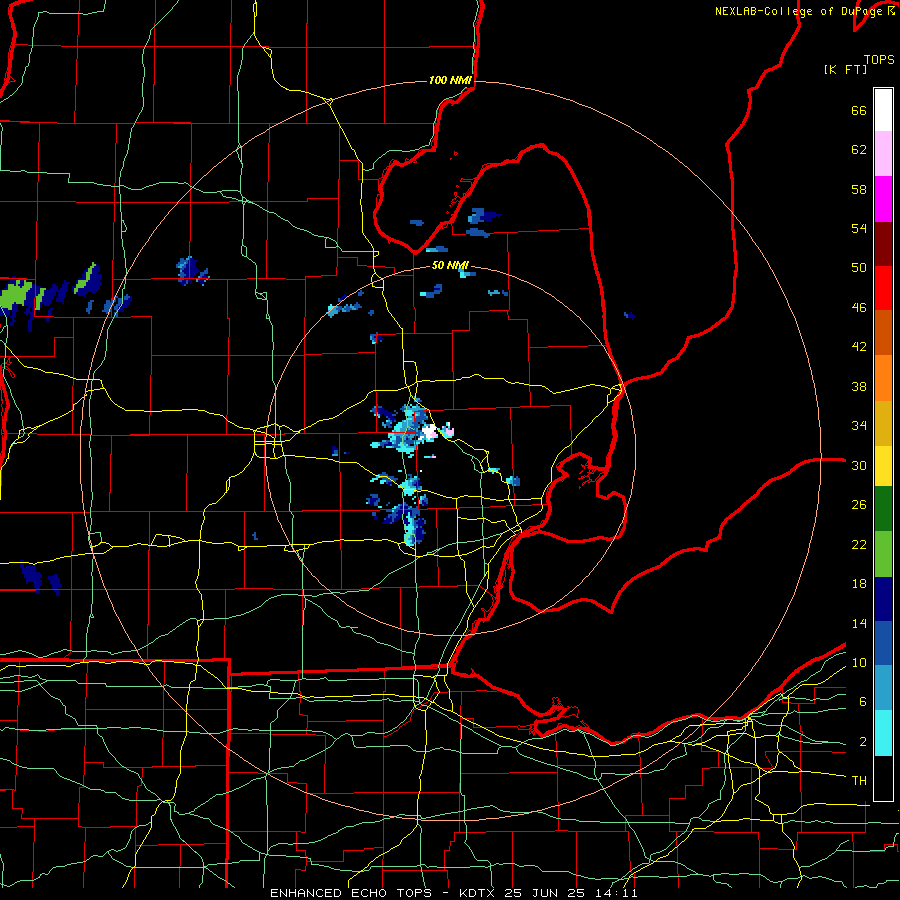This screenshot has height=900, width=900.
Task: Click the dark red 54 kft legend swatch
Action: [x=883, y=244]
